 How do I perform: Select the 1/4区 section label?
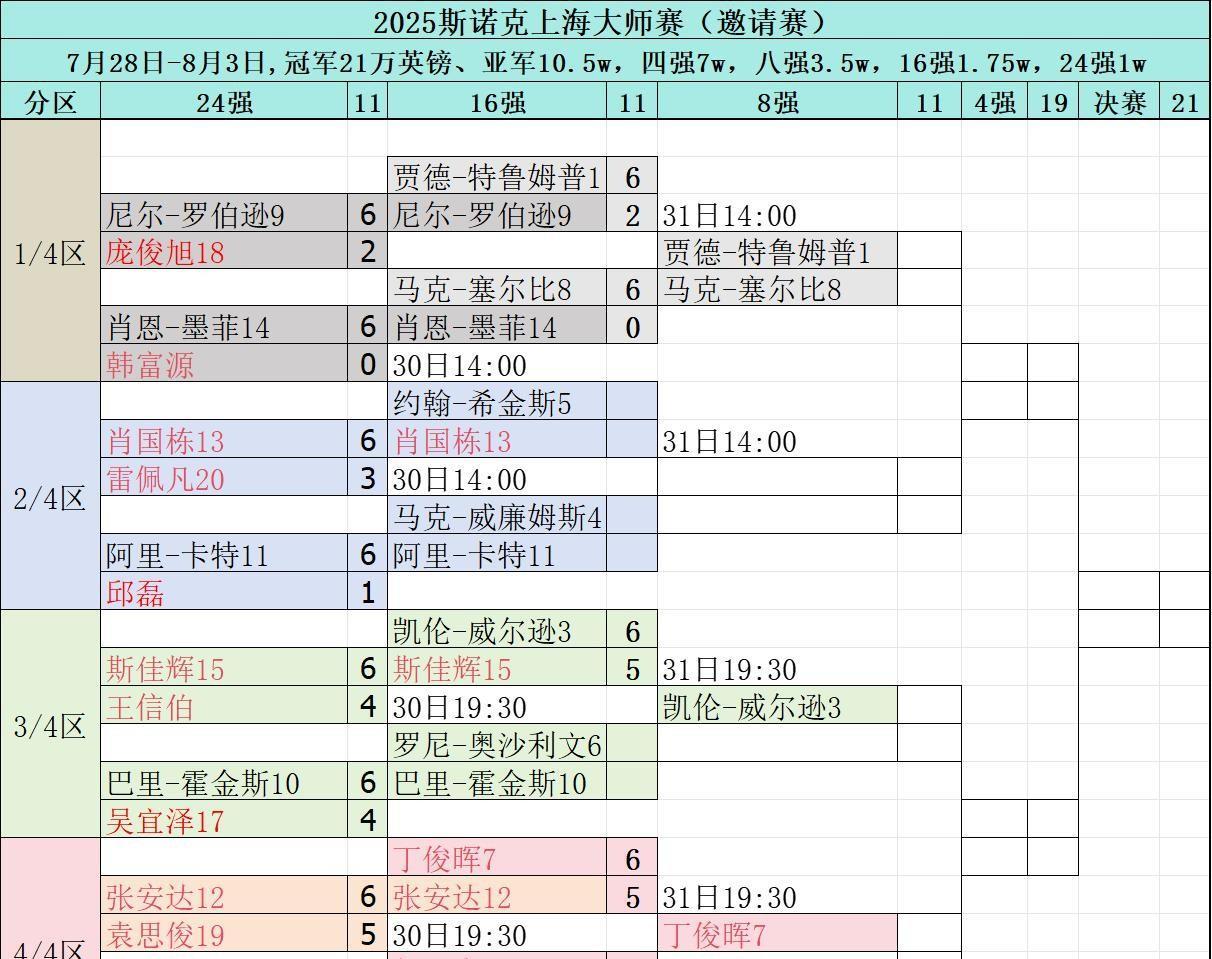point(51,251)
